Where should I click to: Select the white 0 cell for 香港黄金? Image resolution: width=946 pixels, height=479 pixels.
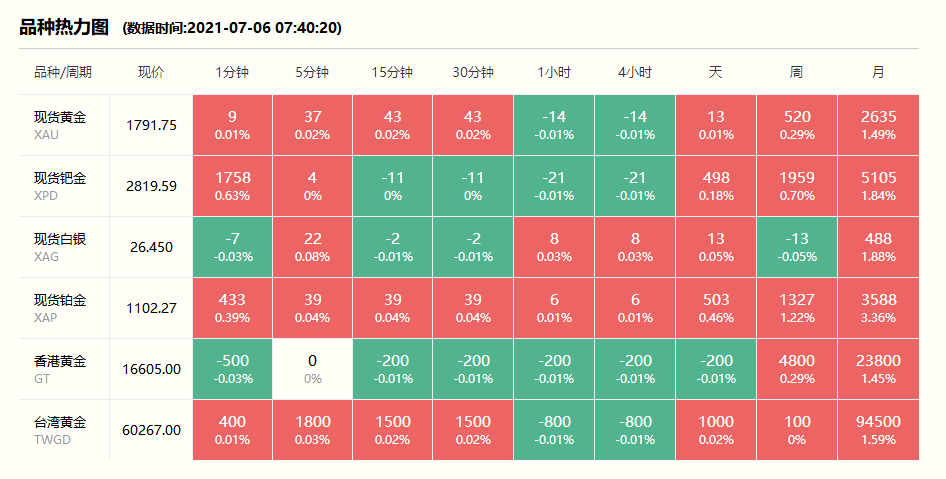coord(312,368)
